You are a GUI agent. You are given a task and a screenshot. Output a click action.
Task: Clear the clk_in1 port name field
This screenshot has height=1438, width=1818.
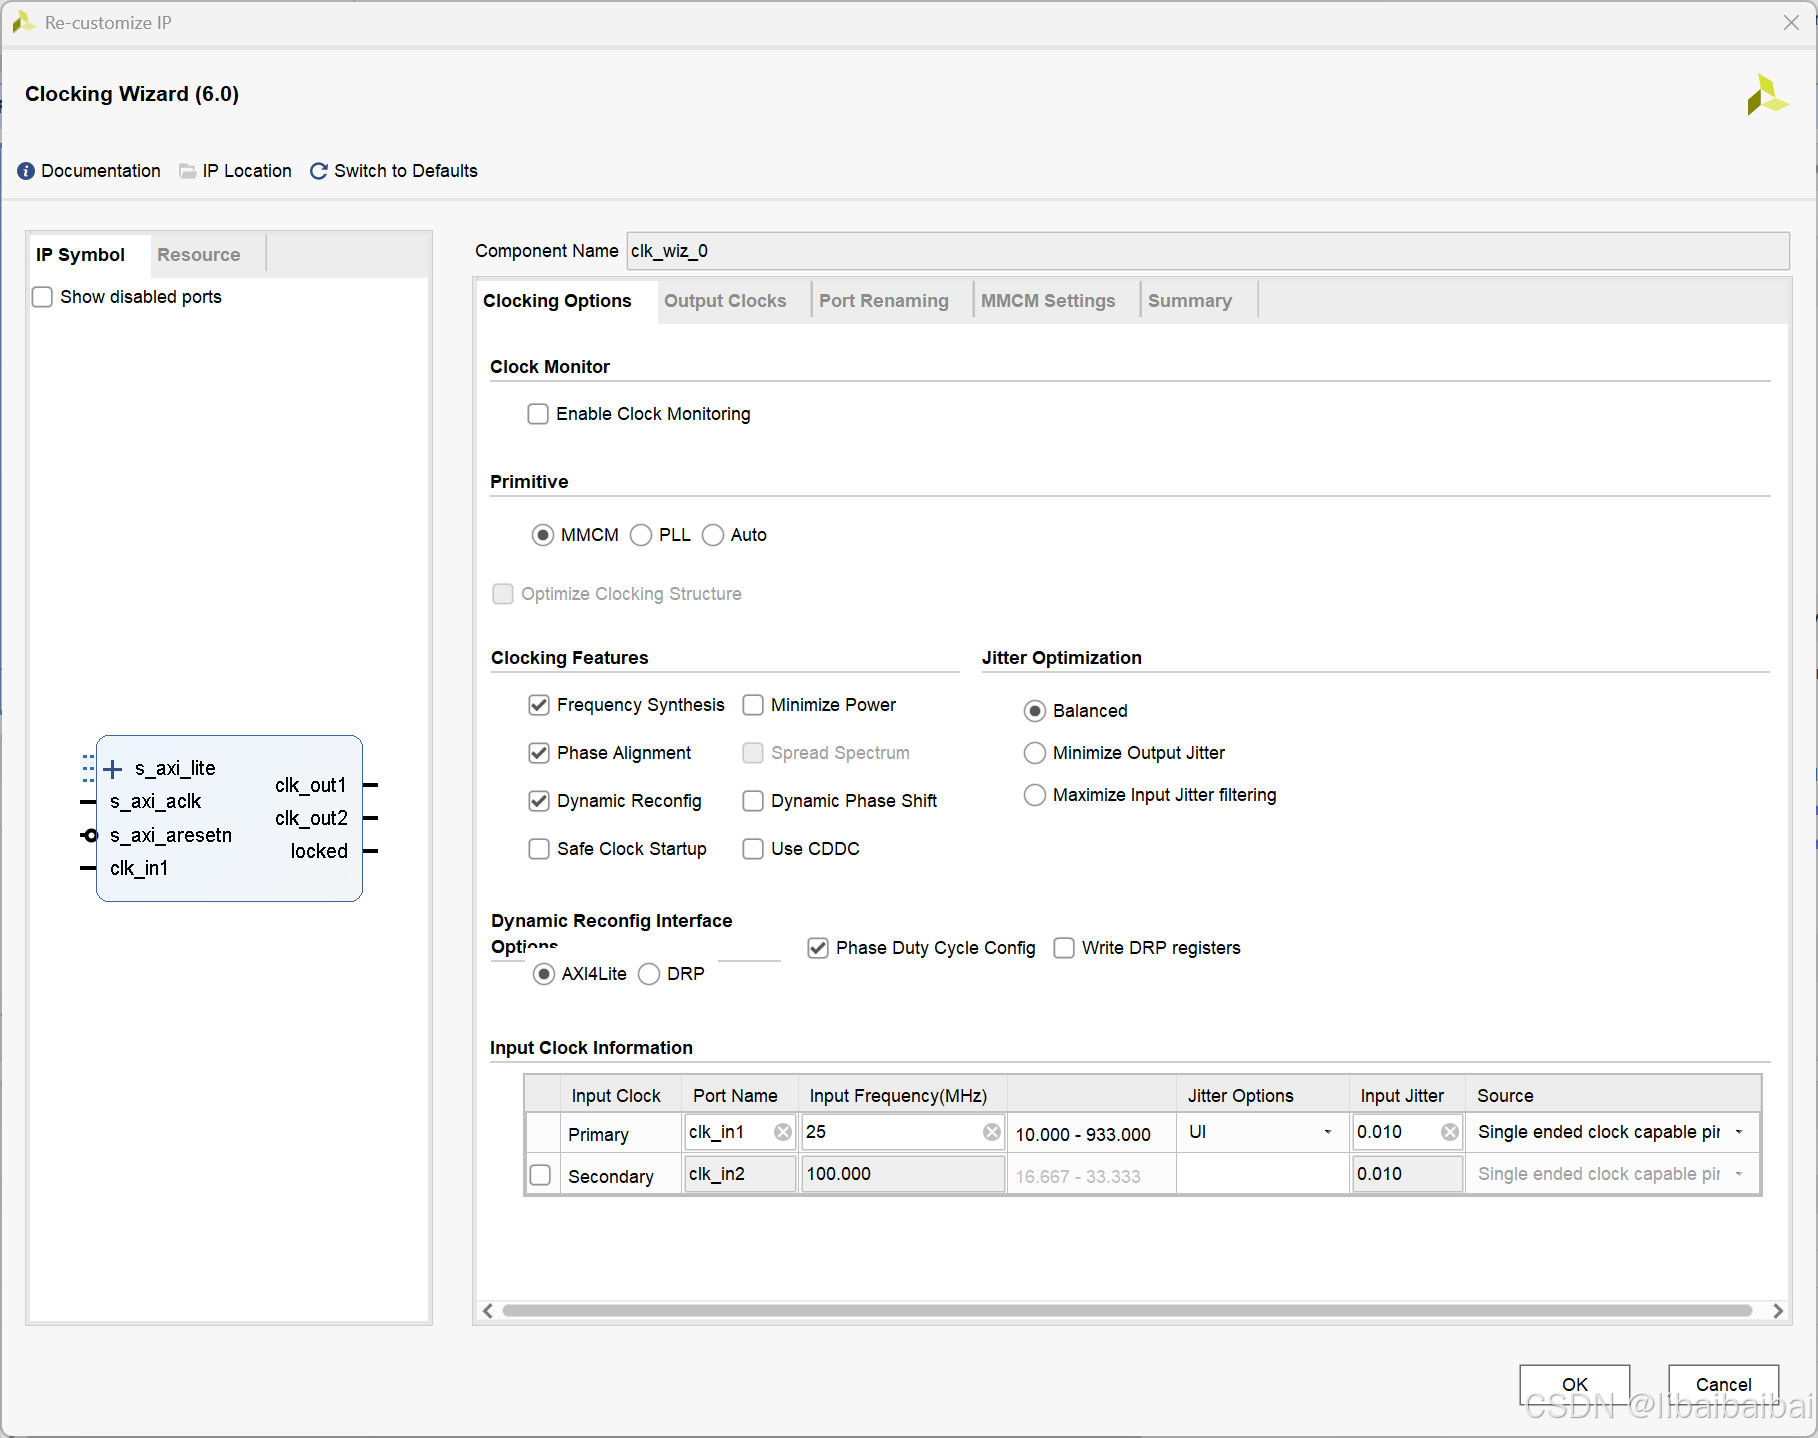pos(782,1131)
